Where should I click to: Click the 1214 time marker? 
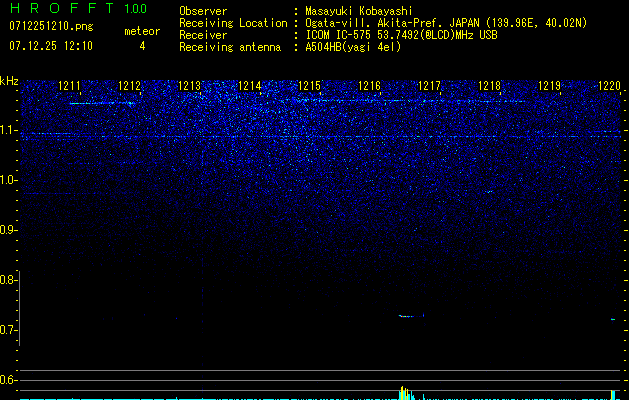pos(250,85)
